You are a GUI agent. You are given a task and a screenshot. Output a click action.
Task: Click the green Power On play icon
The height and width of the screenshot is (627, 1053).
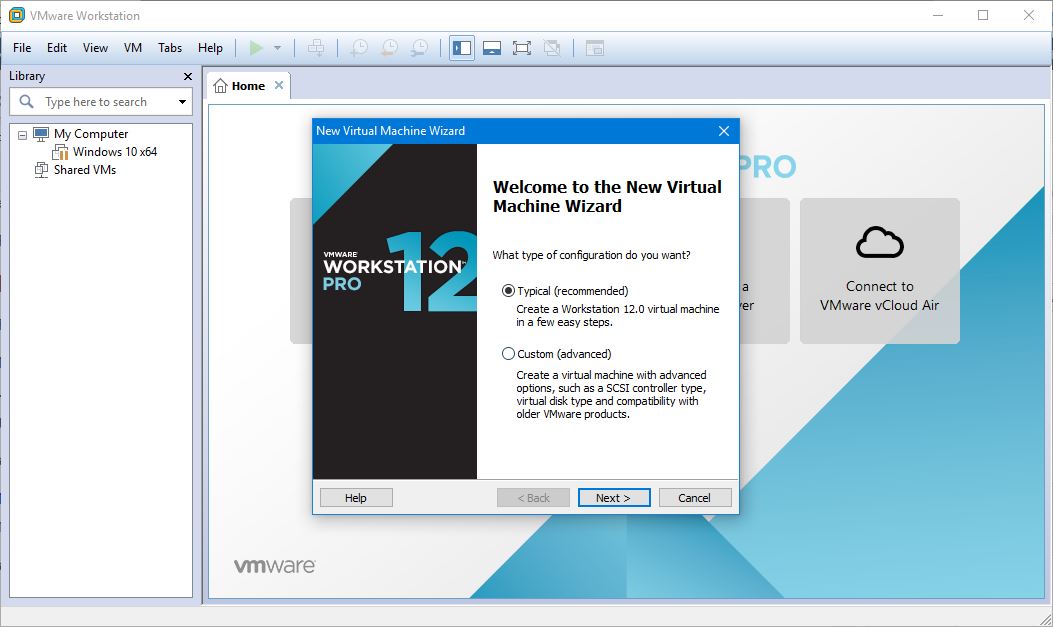point(257,48)
